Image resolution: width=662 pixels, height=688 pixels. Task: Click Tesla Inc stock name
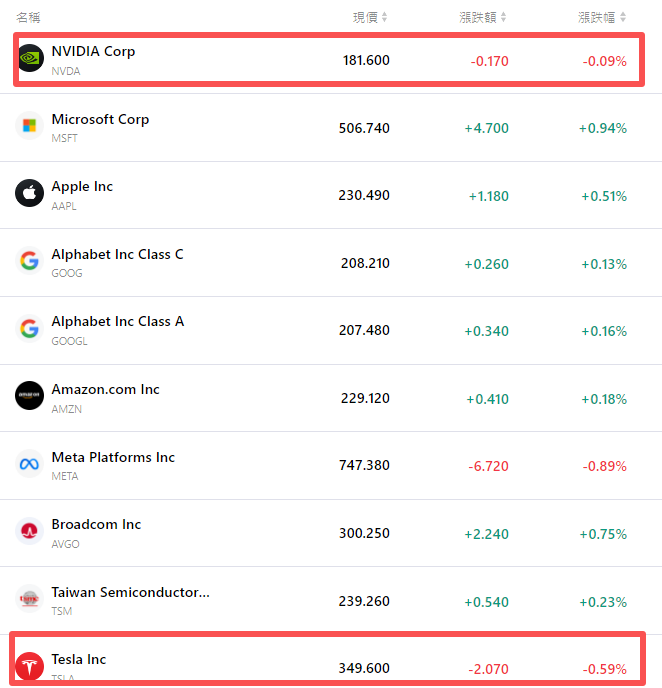point(79,659)
